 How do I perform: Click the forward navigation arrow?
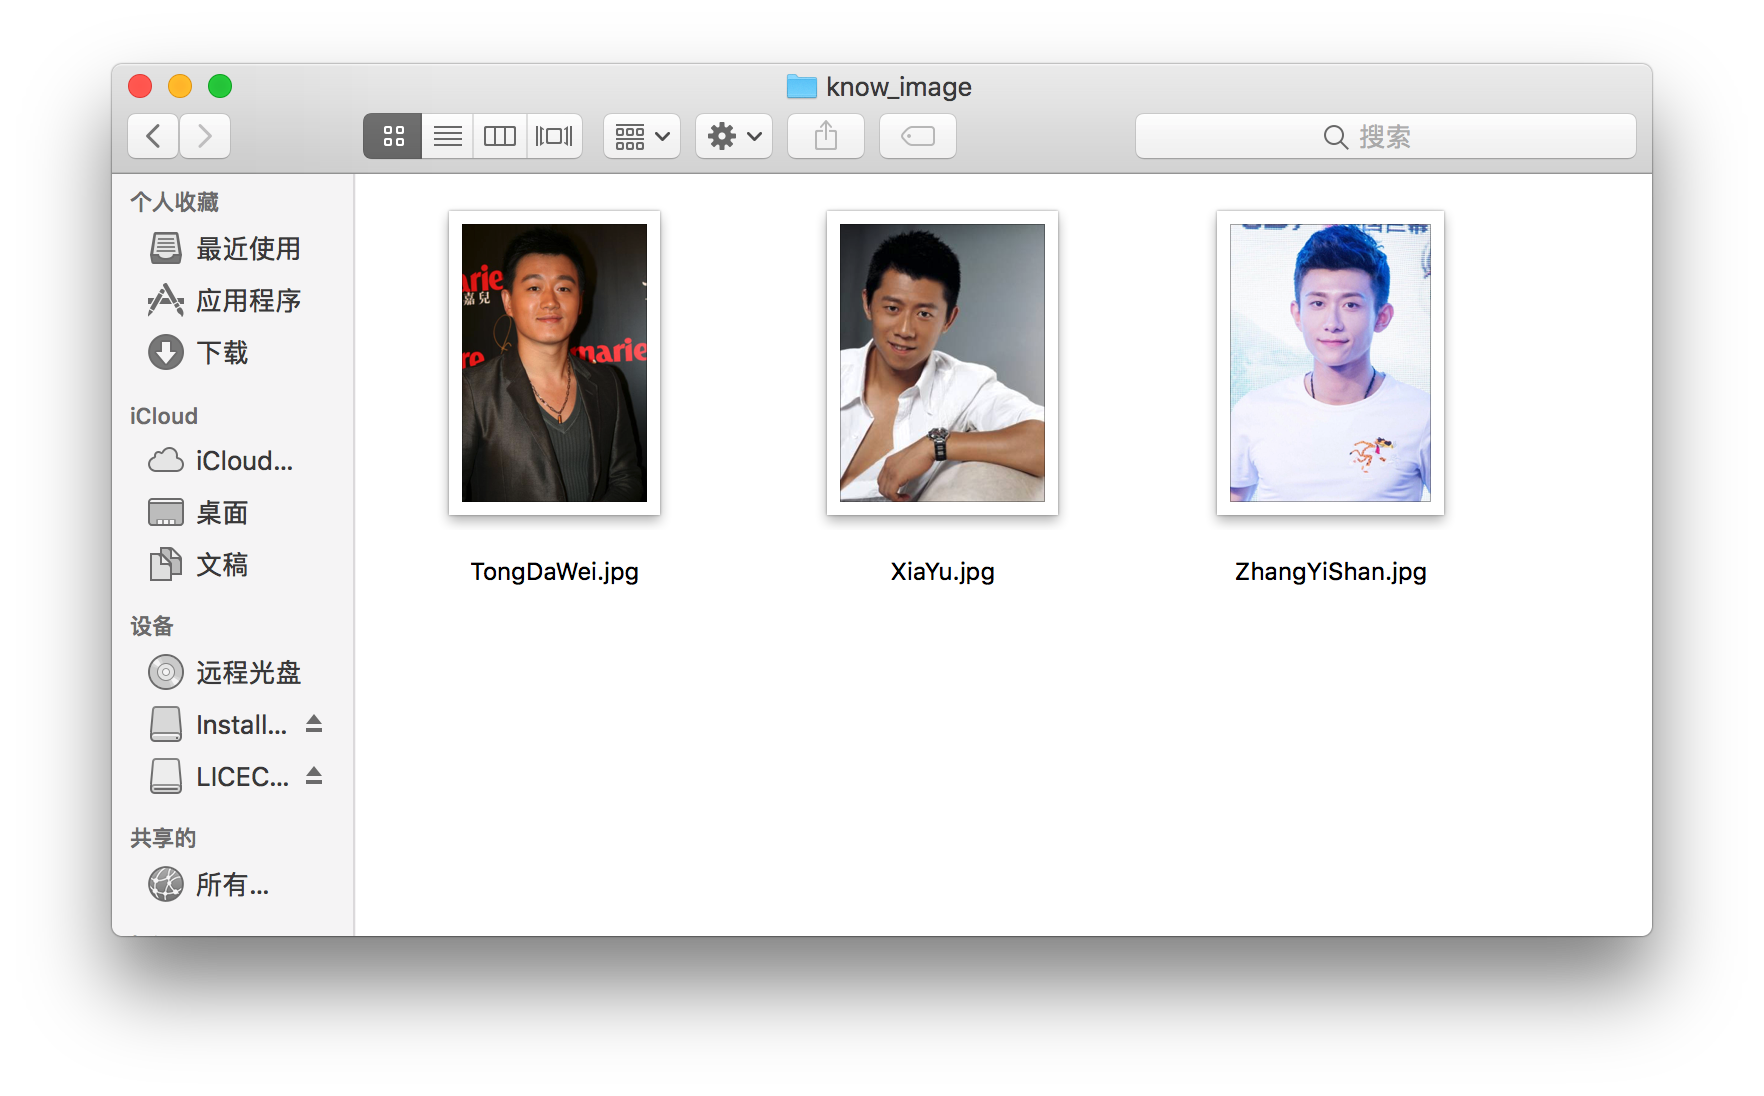[204, 136]
